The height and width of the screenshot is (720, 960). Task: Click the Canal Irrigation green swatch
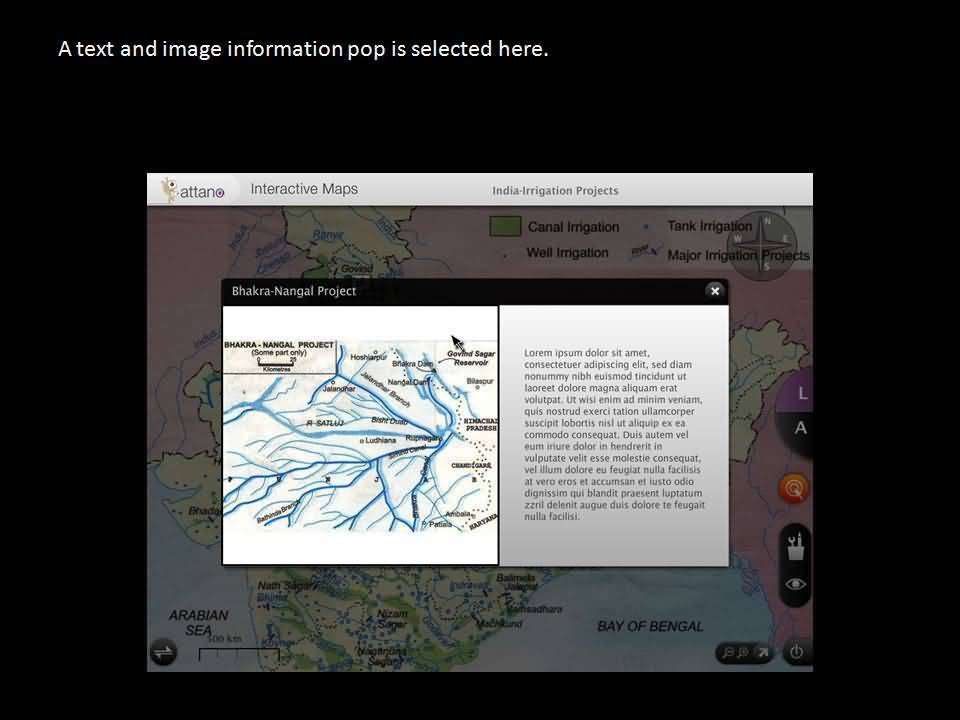click(505, 226)
